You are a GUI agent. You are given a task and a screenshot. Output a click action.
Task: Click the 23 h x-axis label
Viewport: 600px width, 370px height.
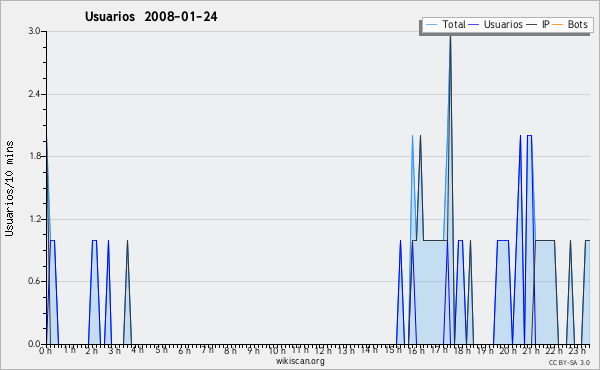(577, 350)
